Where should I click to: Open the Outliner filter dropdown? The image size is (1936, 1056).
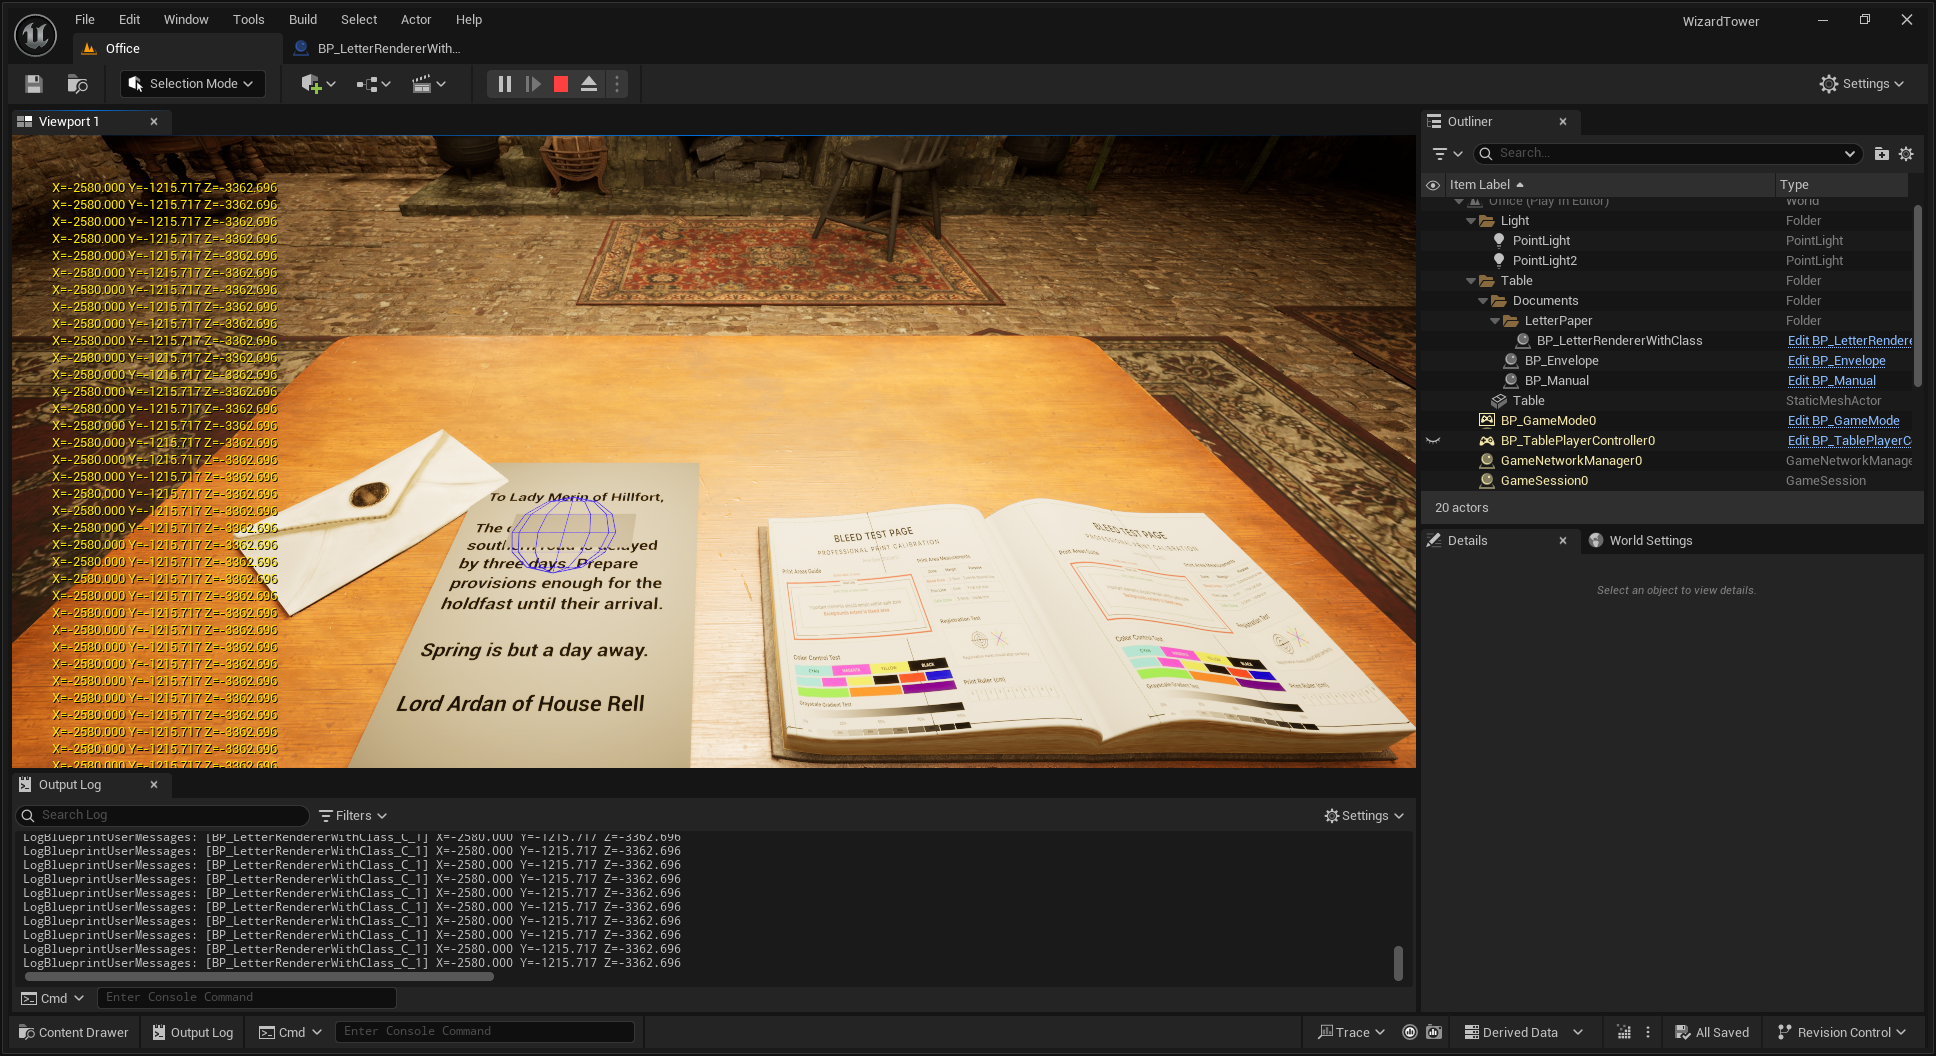pos(1447,153)
